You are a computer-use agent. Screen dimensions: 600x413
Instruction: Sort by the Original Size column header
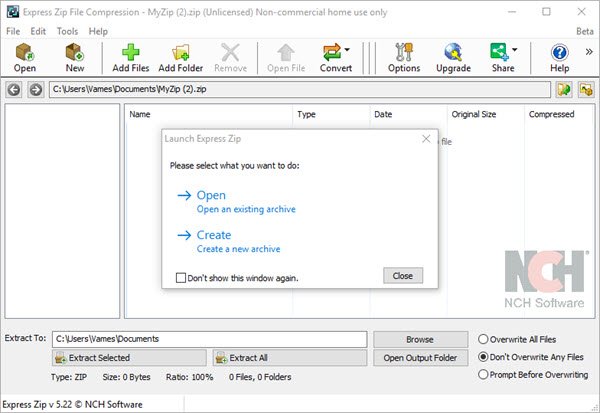click(x=474, y=114)
